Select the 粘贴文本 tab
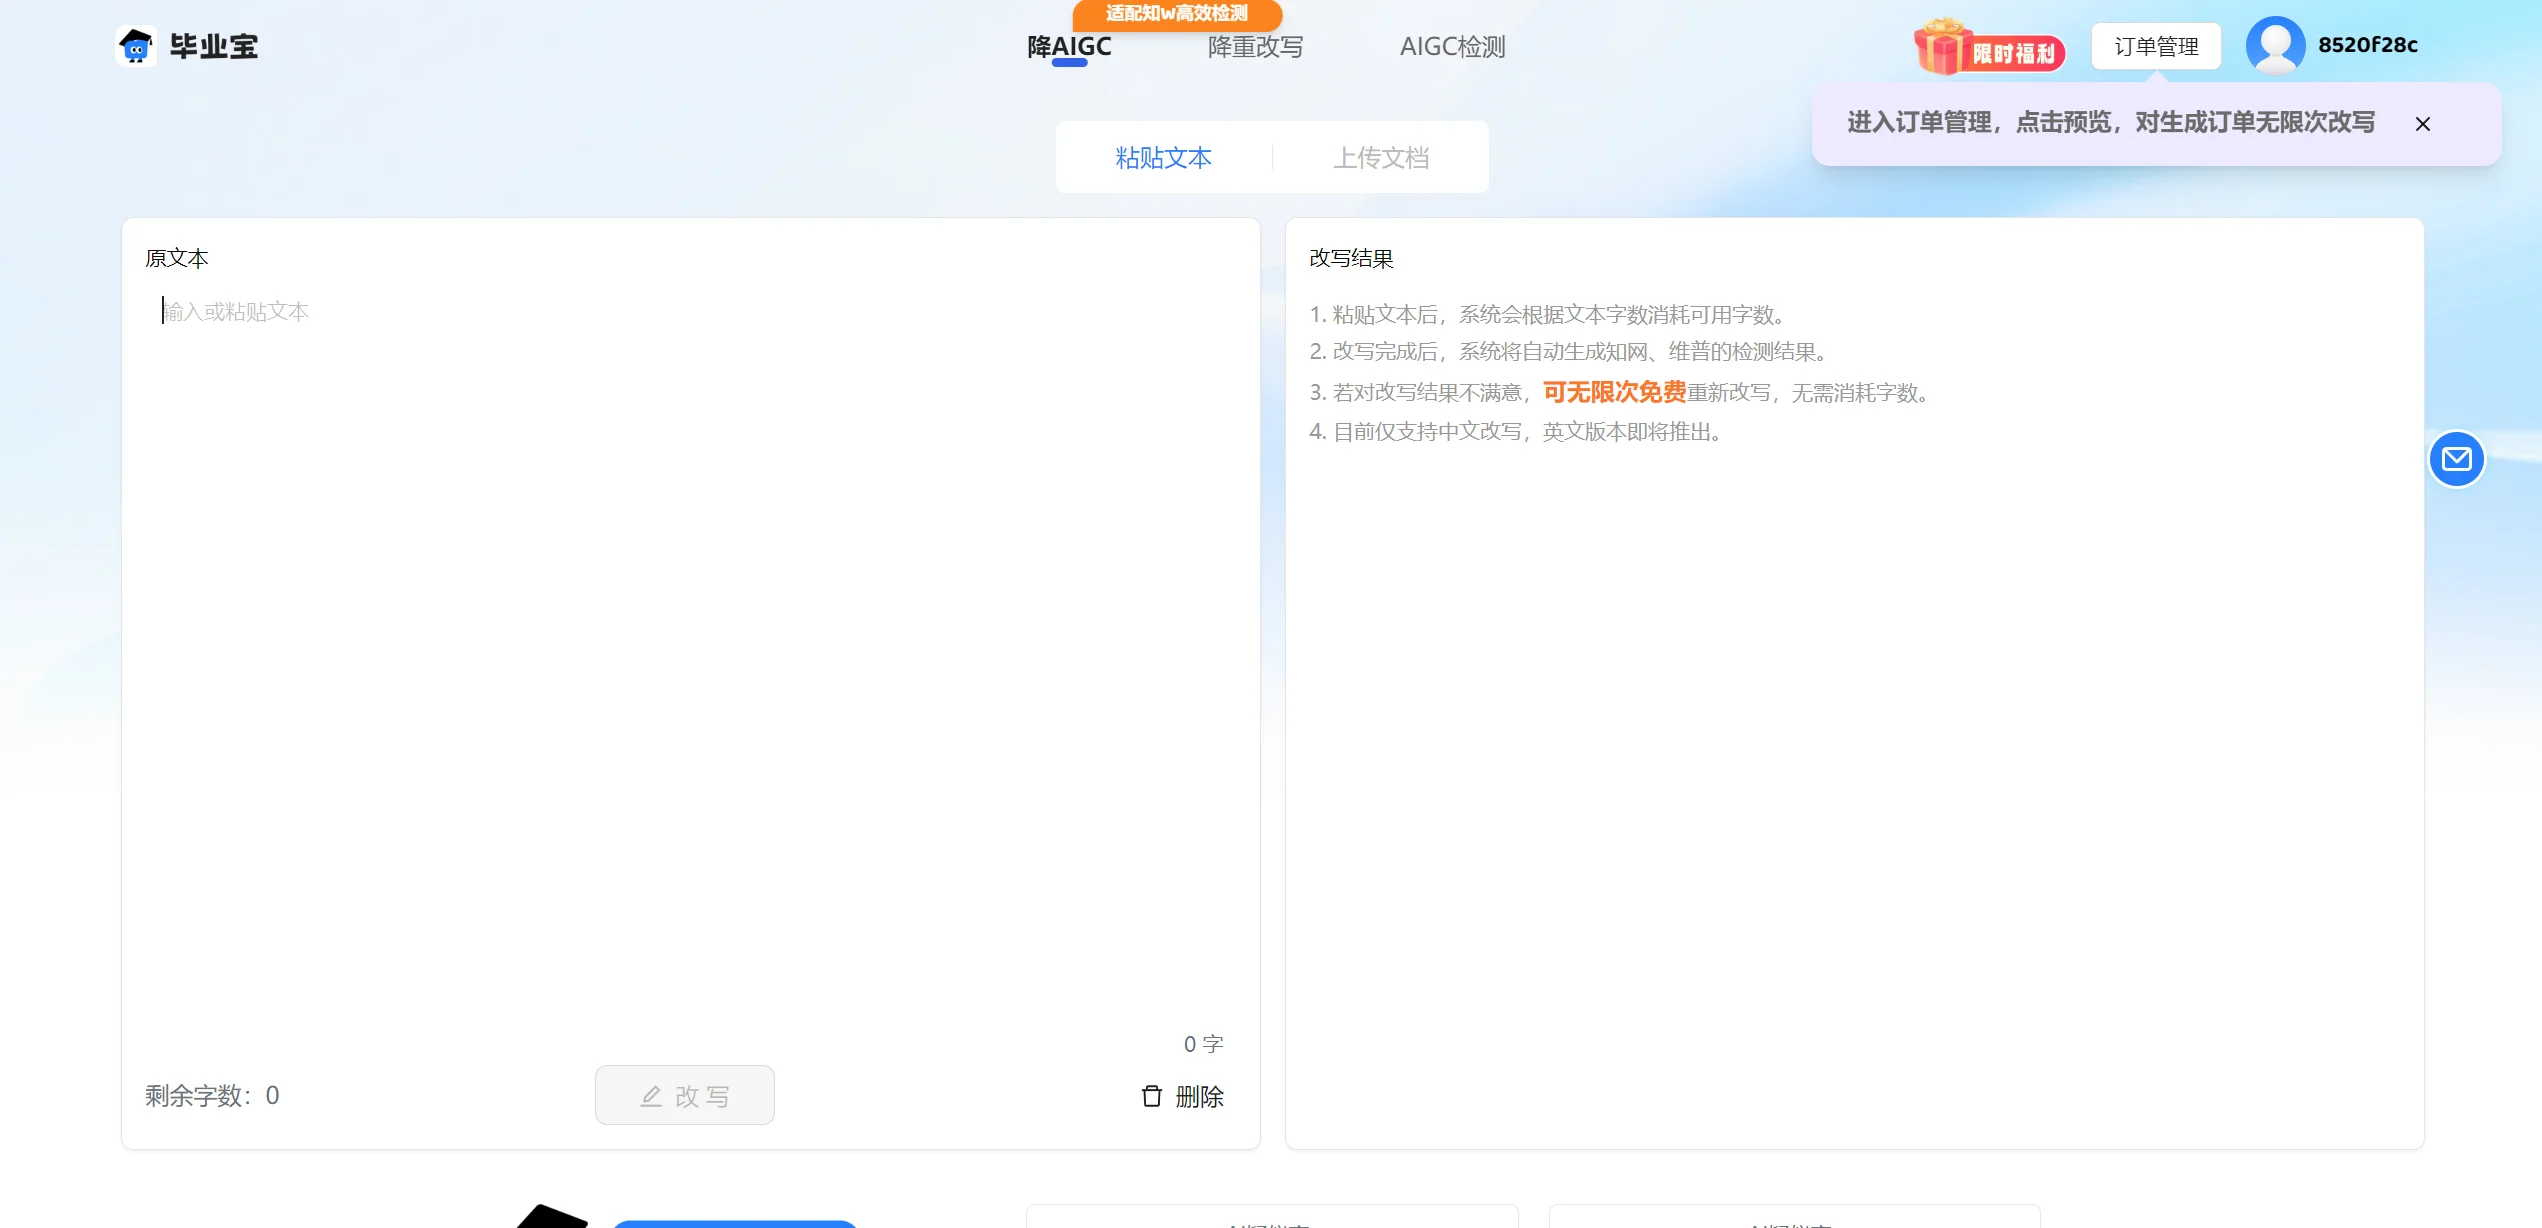This screenshot has width=2542, height=1228. pos(1163,157)
